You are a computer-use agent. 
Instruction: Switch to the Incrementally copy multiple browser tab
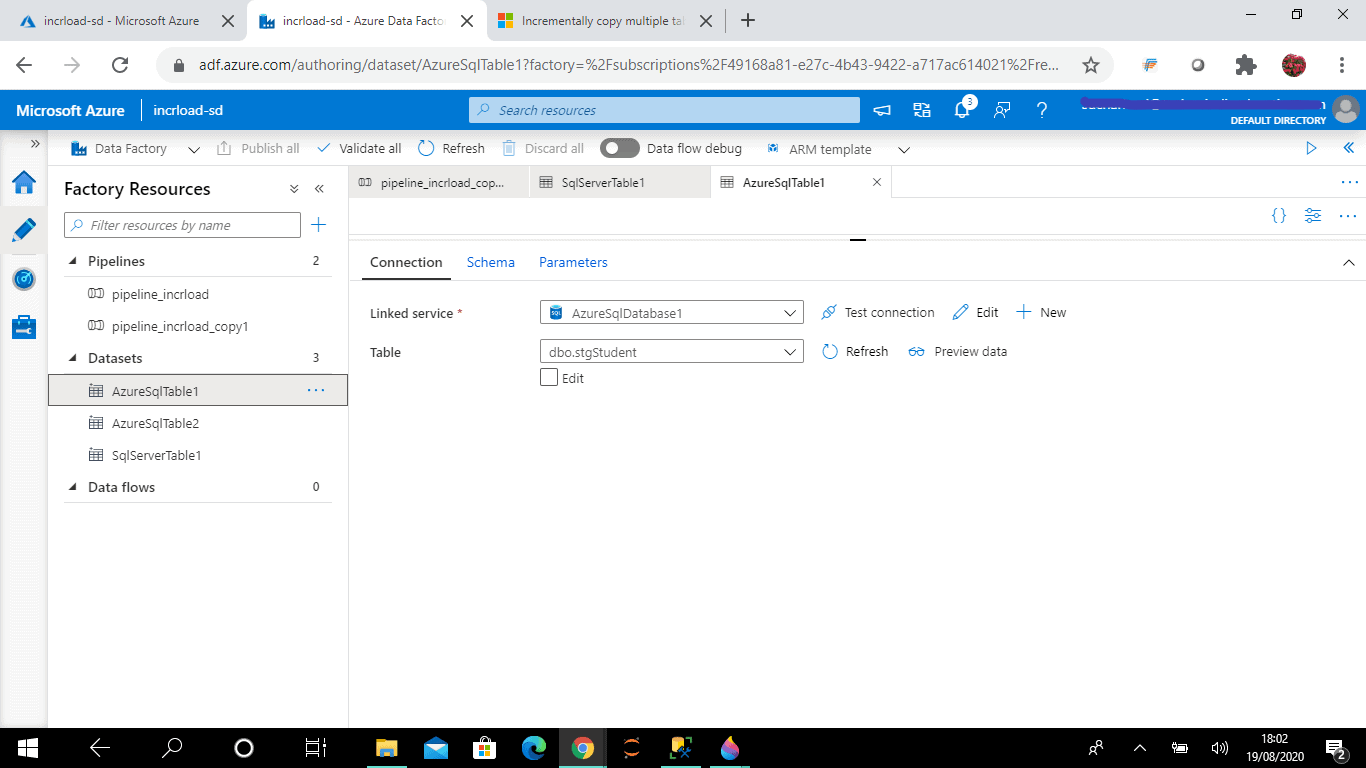(604, 20)
